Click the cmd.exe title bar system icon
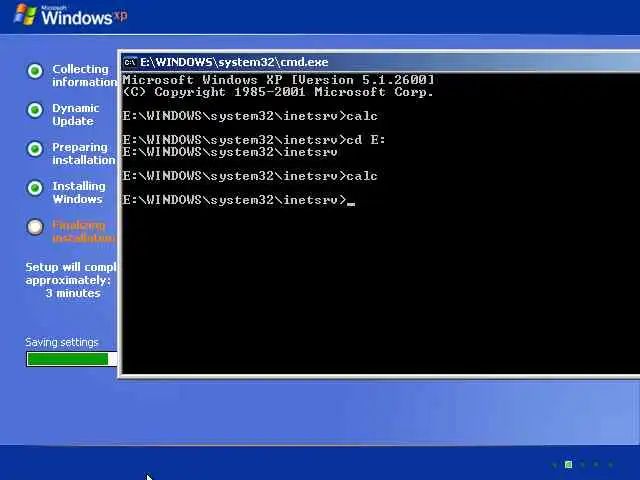This screenshot has height=480, width=640. point(130,62)
